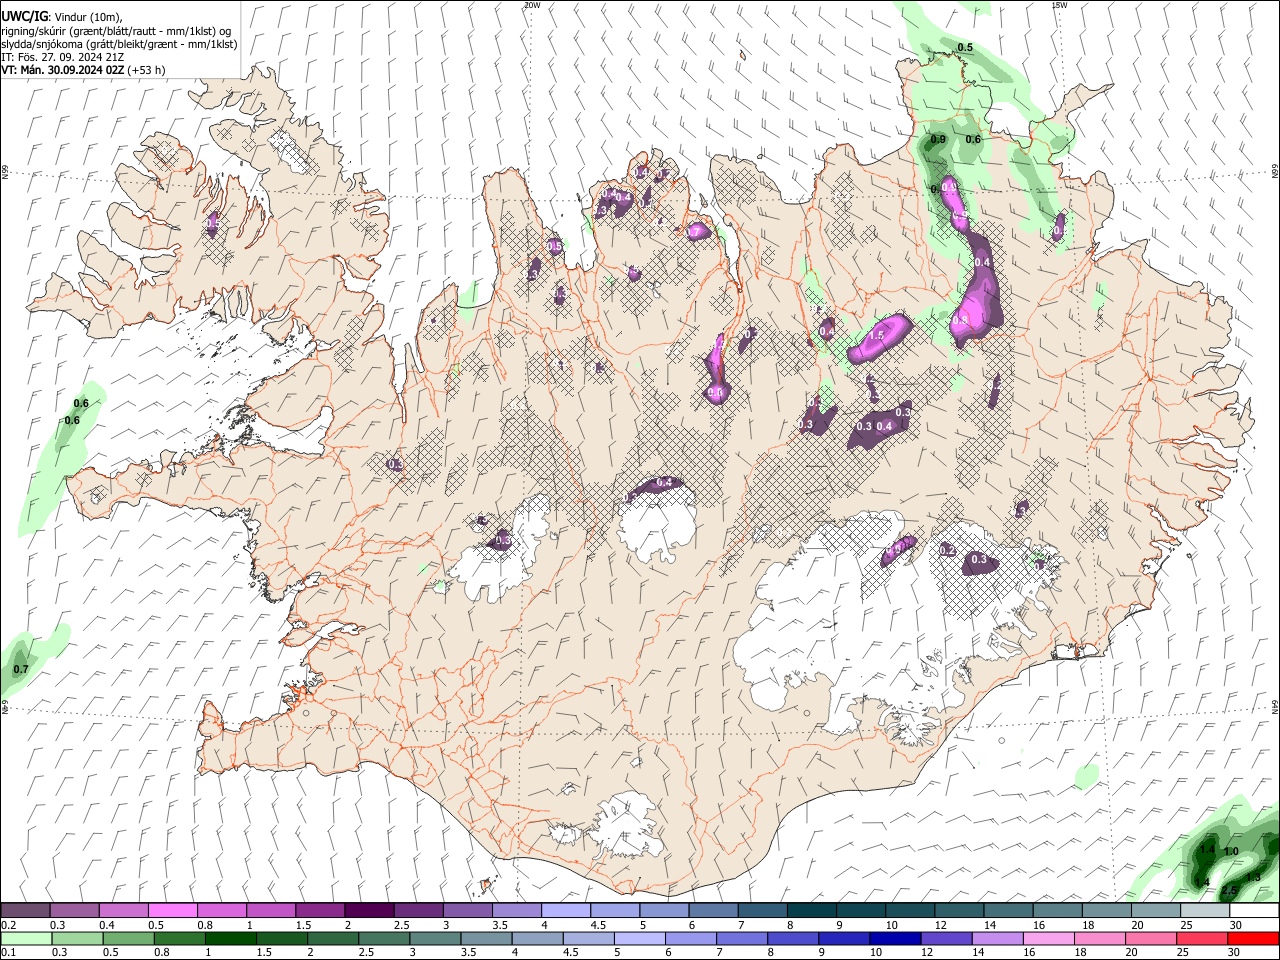Click lower legend swatch between 3.5 and 4
The width and height of the screenshot is (1280, 960).
(x=485, y=938)
